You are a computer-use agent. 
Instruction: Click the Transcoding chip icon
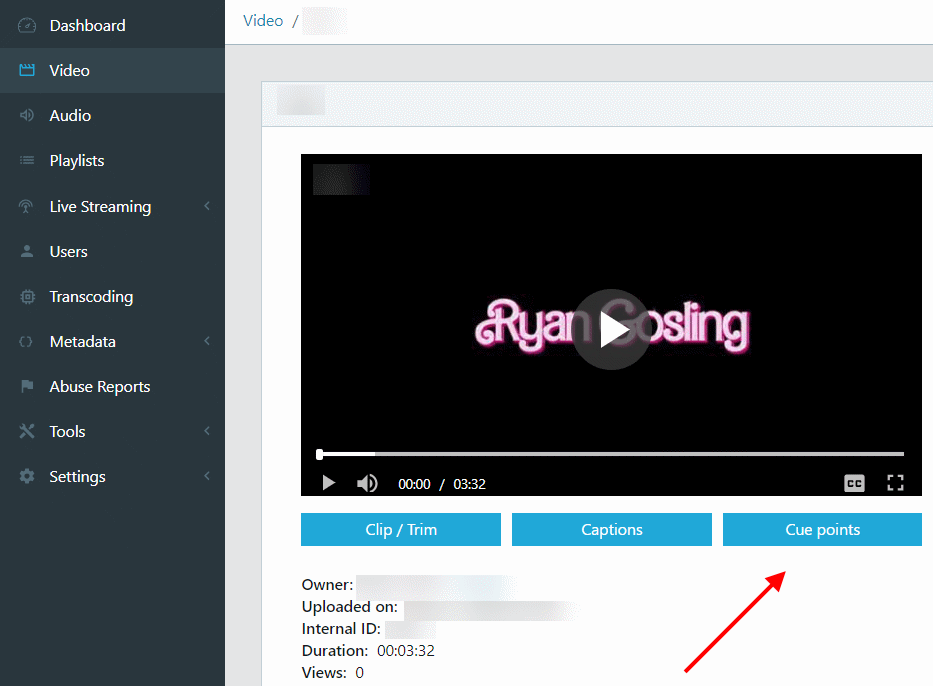pyautogui.click(x=27, y=296)
